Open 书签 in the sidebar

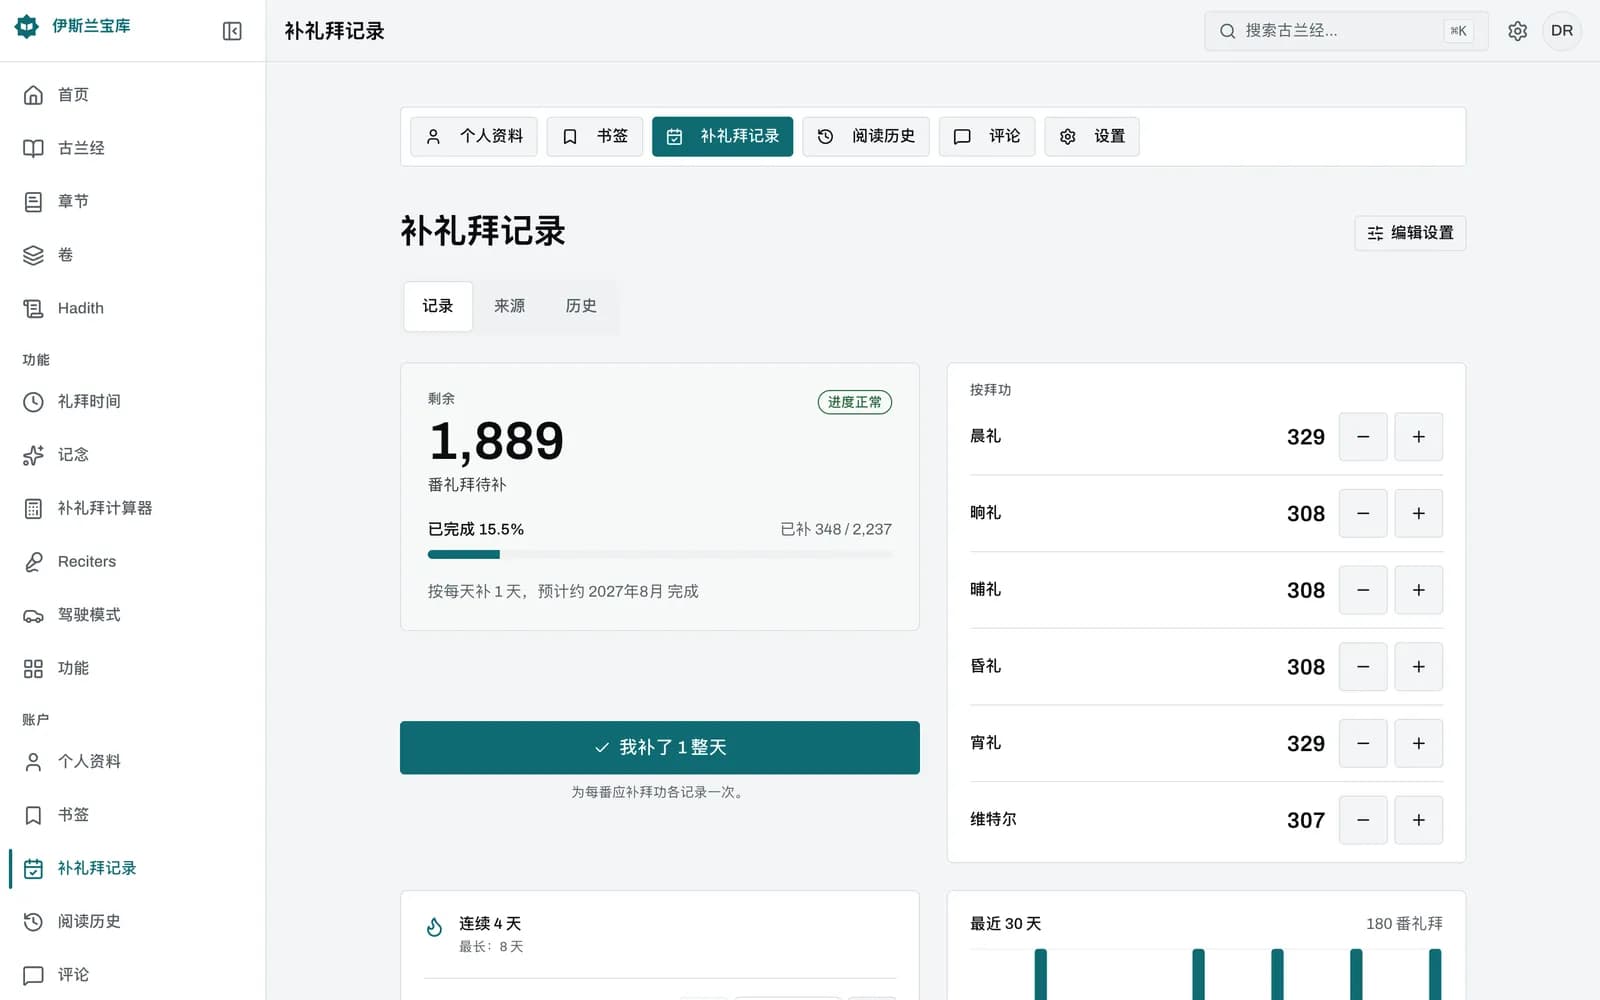(133, 815)
